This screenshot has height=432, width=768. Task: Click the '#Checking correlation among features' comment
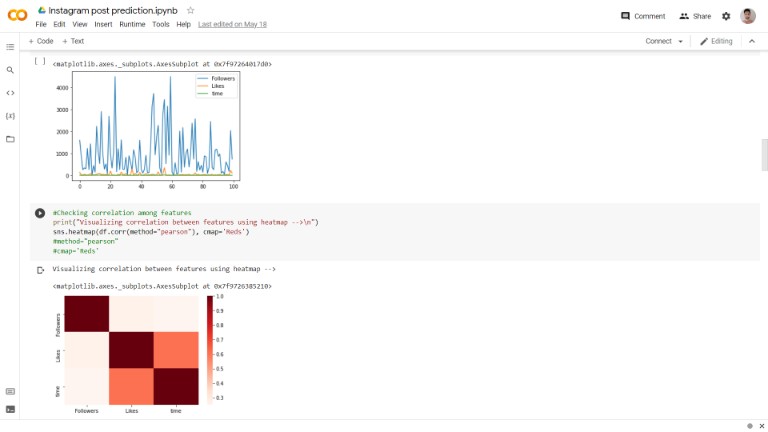click(122, 213)
